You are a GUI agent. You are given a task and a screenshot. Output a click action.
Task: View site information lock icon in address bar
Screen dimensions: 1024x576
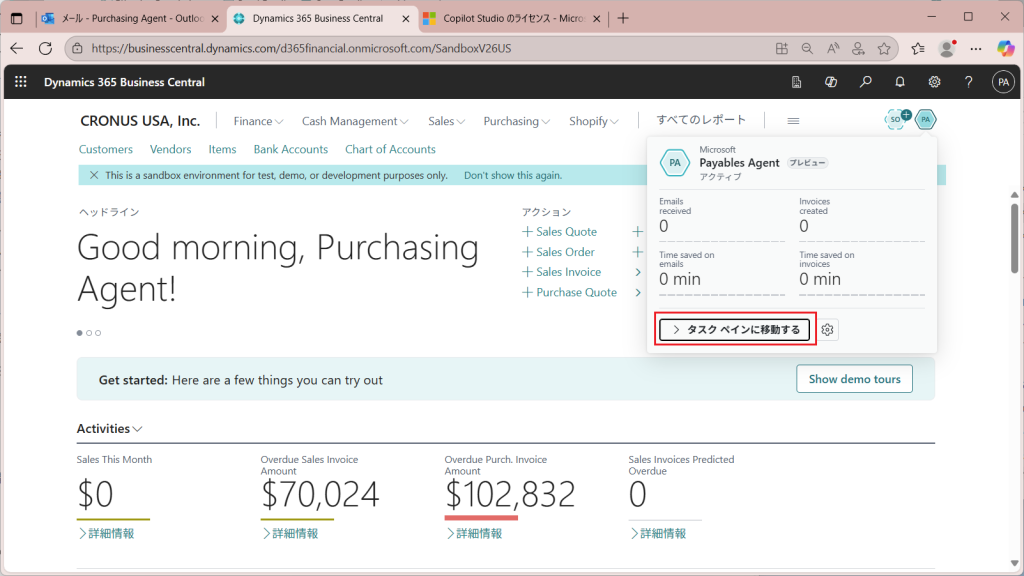(x=77, y=48)
